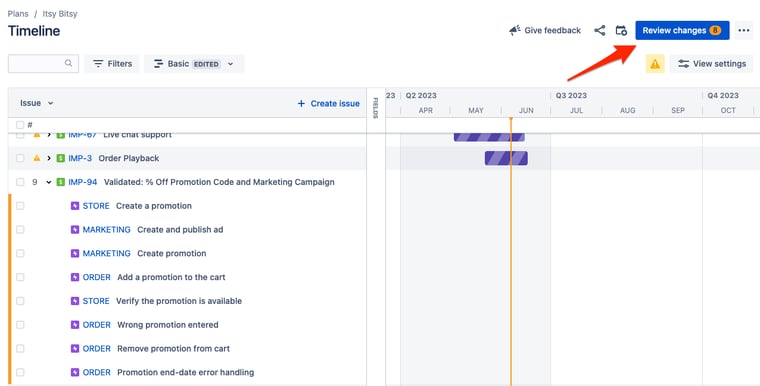Viewport: 760px width, 386px height.
Task: Click the warning icon on IMP-3 row
Action: pos(36,158)
